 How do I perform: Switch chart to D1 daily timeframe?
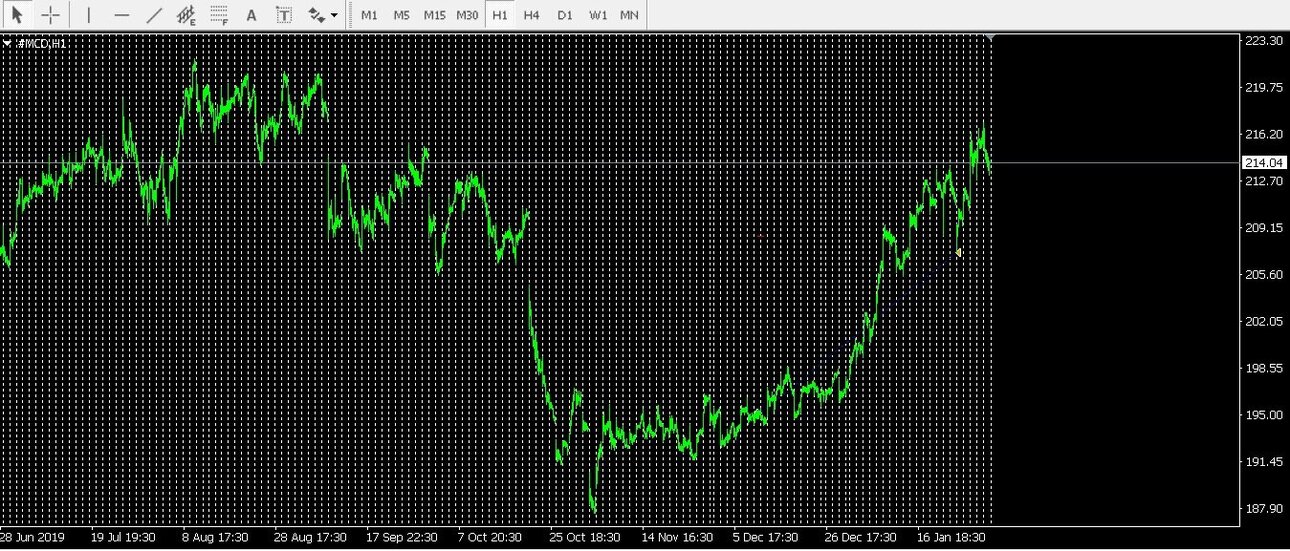(x=565, y=15)
